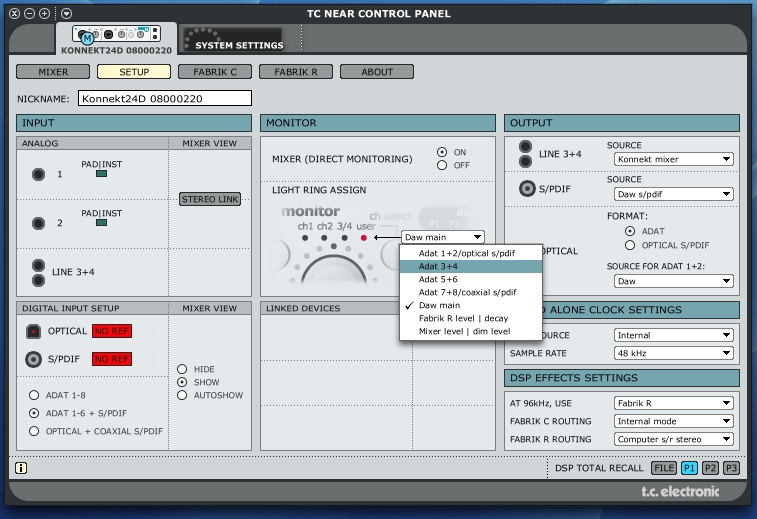Toggle PAD|INST indicator for input 2
This screenshot has height=519, width=757.
click(x=101, y=223)
